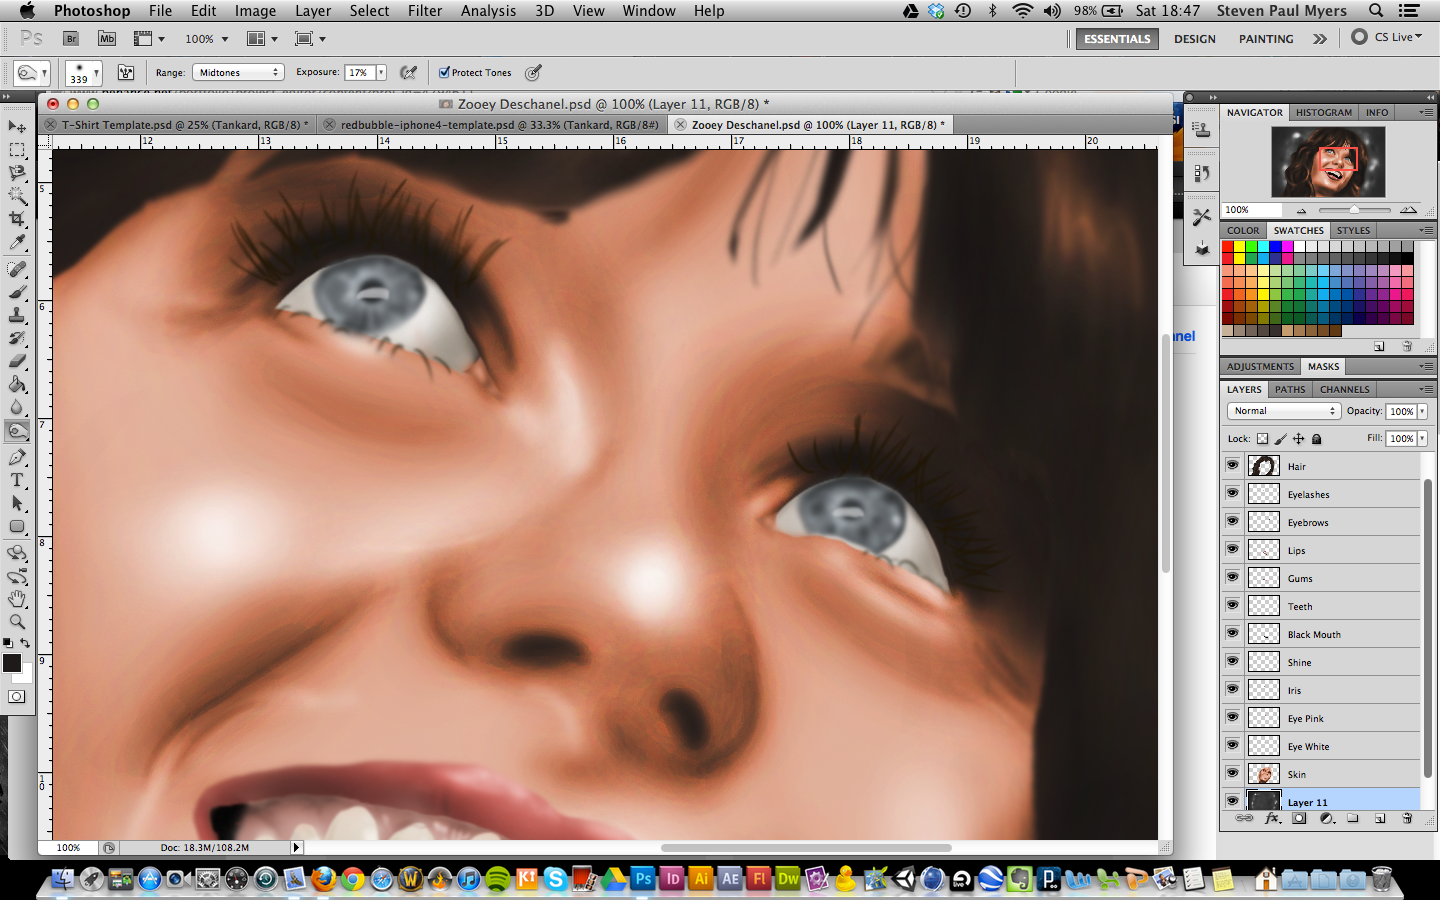This screenshot has width=1440, height=900.
Task: Hide the Eyebrows layer
Action: [1232, 522]
